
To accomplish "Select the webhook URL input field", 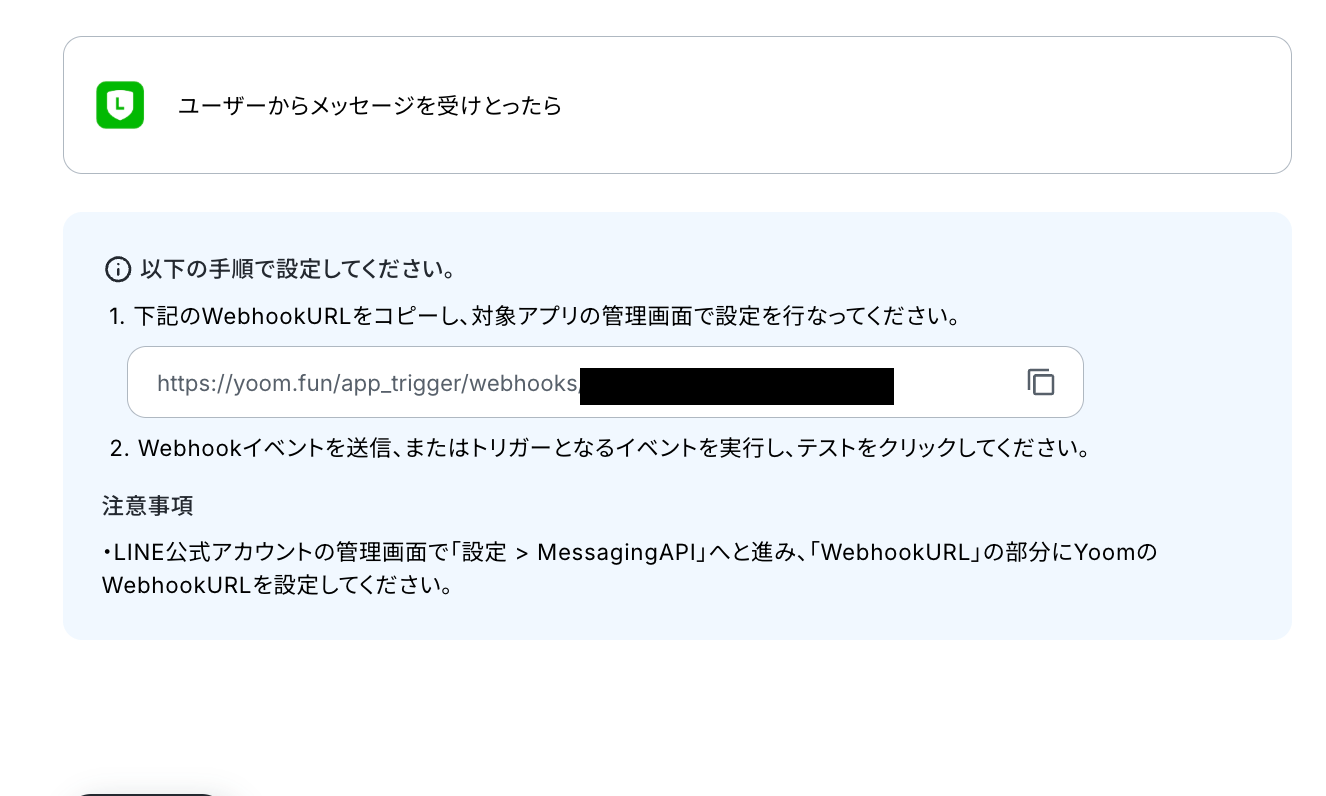I will [605, 382].
